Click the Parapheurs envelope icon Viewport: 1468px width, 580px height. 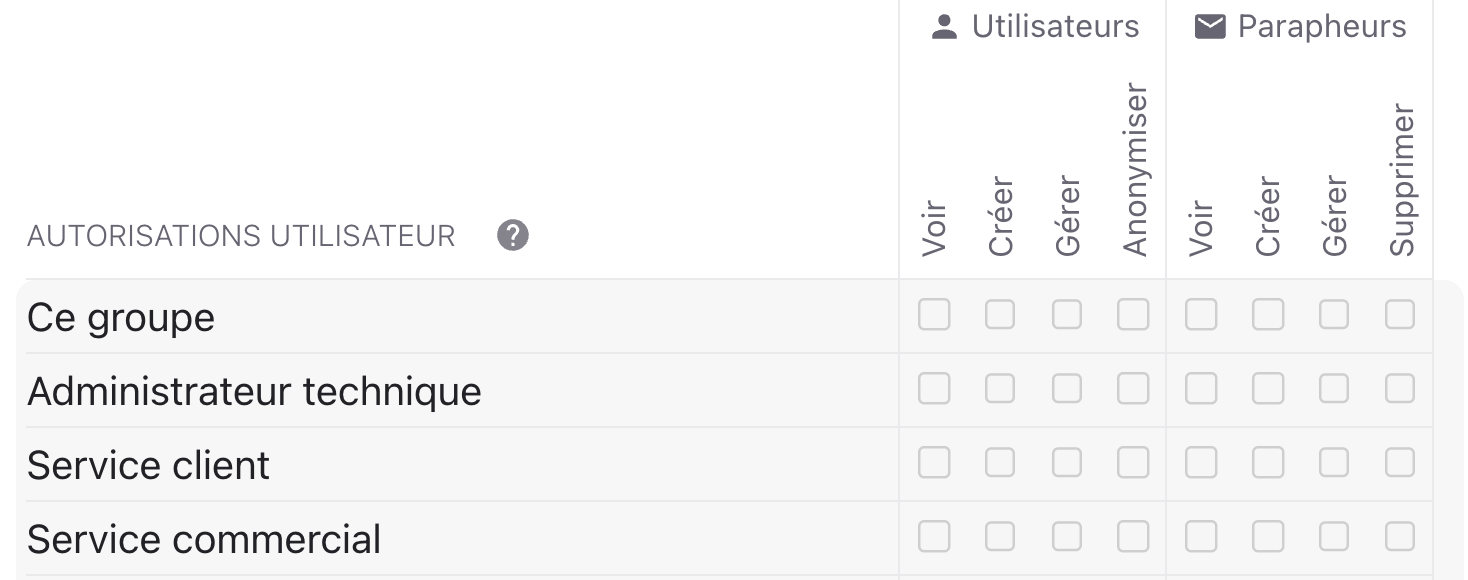coord(1210,27)
